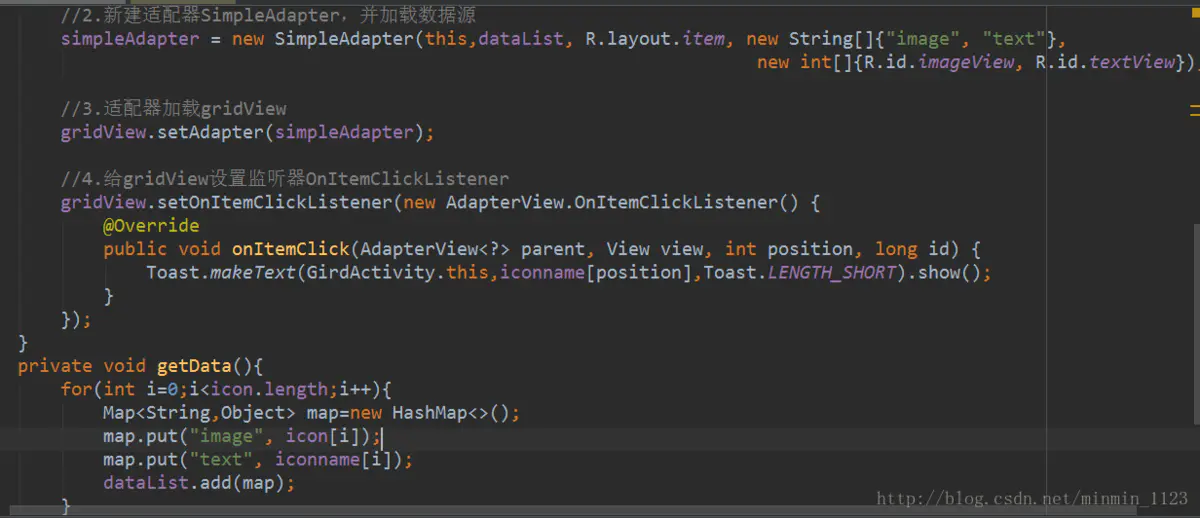Viewport: 1200px width, 518px height.
Task: Click 'R.id.textView' in the int array
Action: click(1106, 62)
